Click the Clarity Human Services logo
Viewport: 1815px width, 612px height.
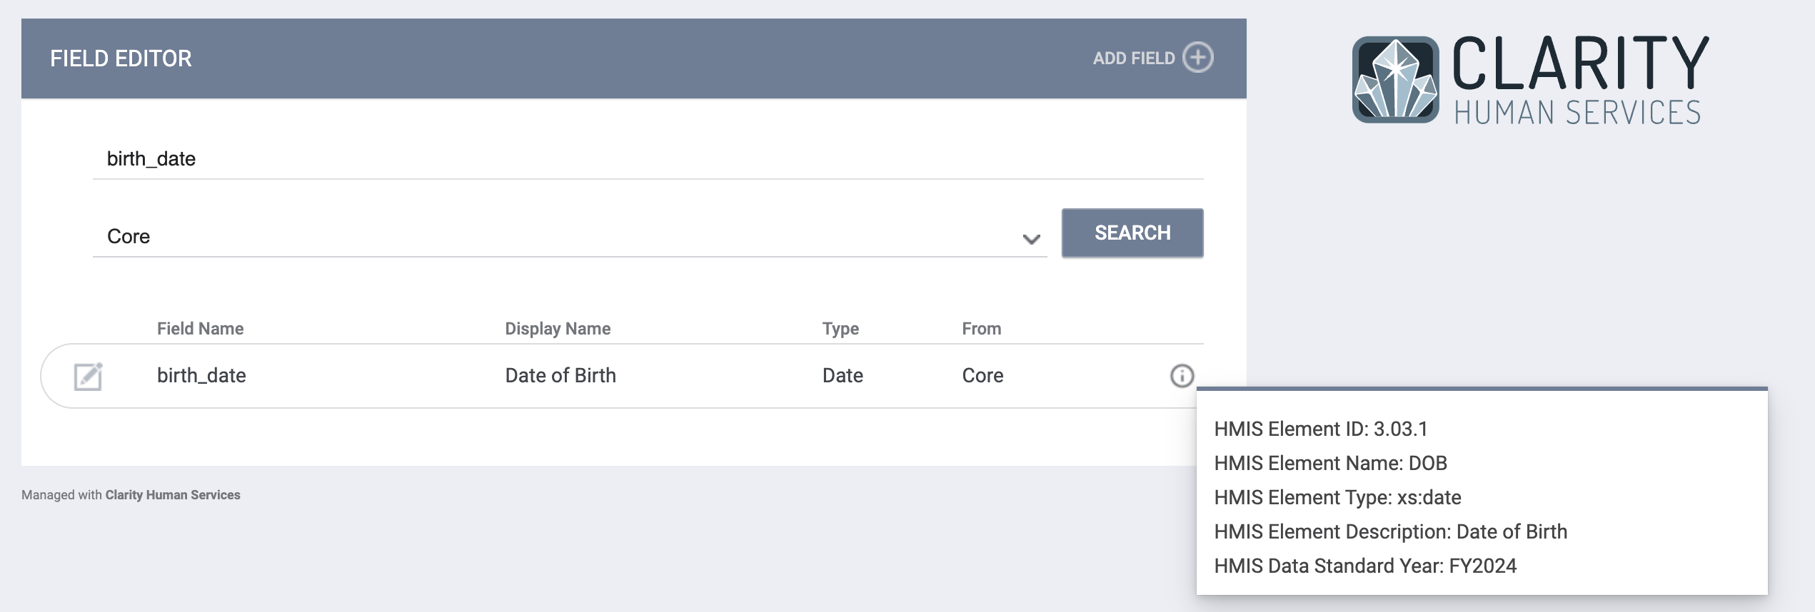point(1530,80)
